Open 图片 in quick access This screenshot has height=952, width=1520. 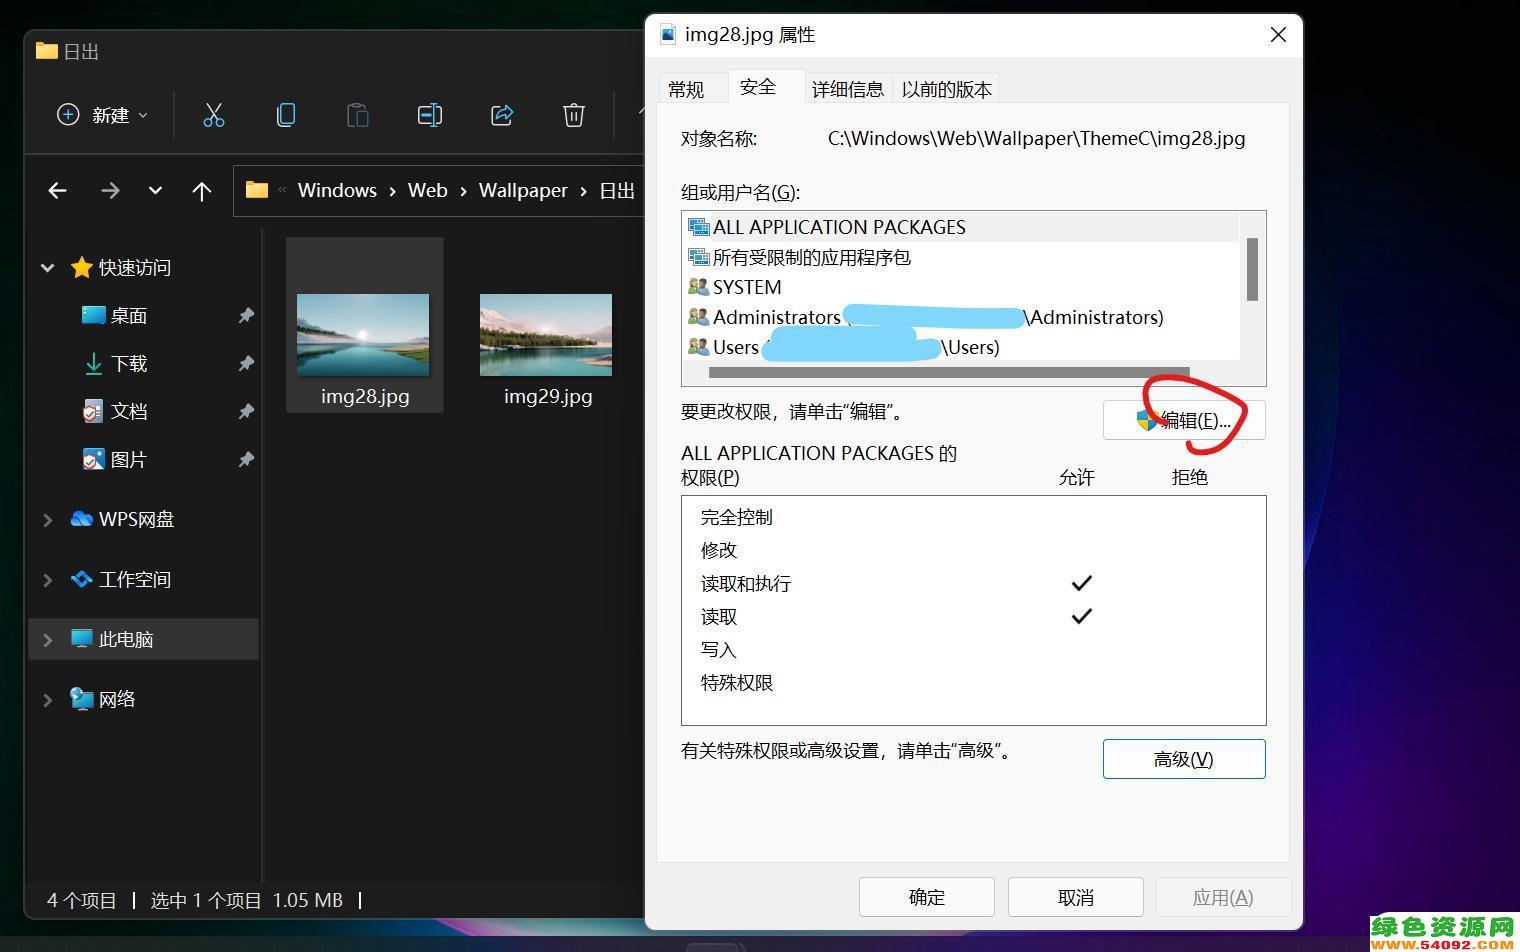128,459
